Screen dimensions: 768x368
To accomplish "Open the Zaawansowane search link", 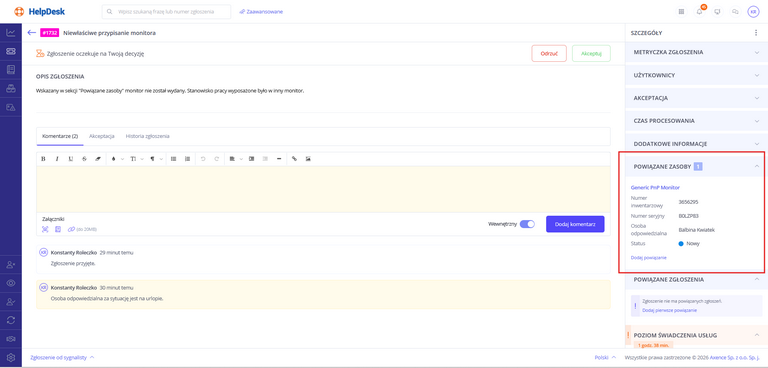I will coord(261,12).
